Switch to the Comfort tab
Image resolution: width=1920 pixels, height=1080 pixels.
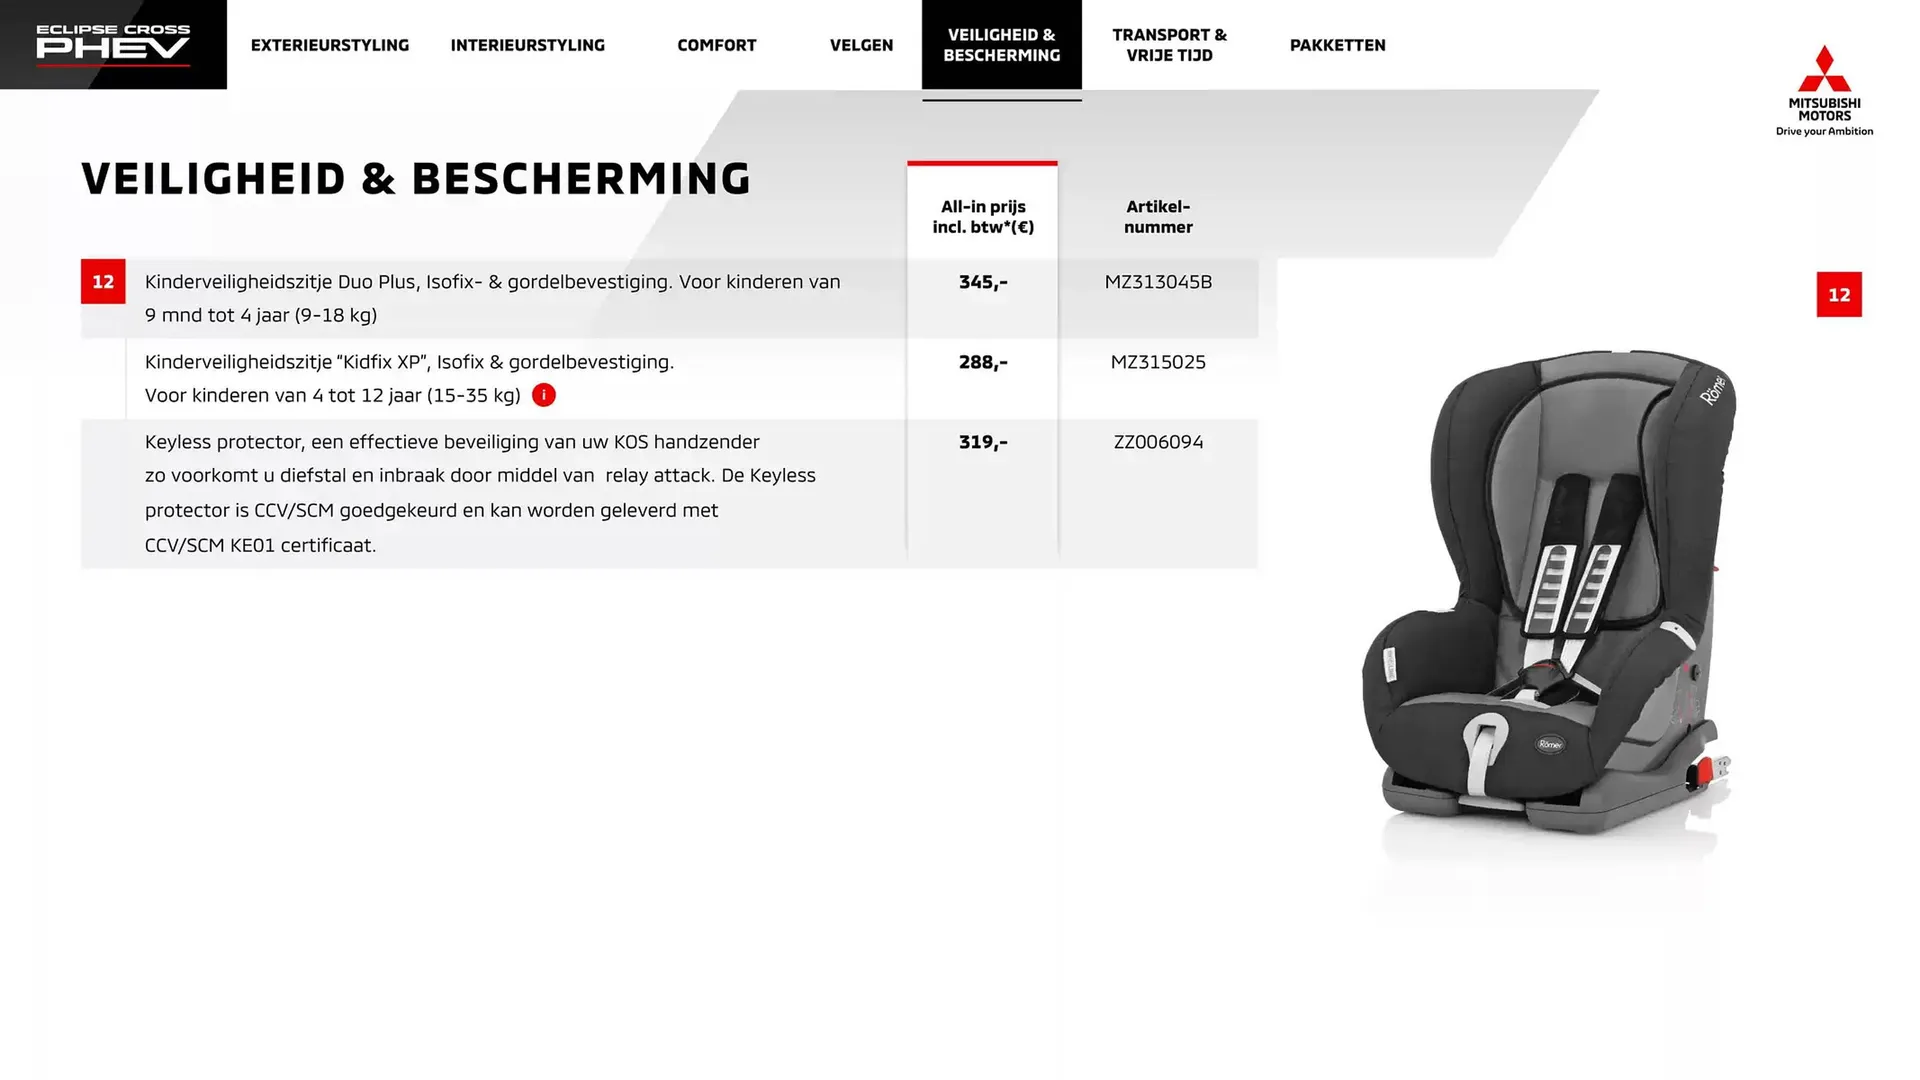click(x=717, y=45)
